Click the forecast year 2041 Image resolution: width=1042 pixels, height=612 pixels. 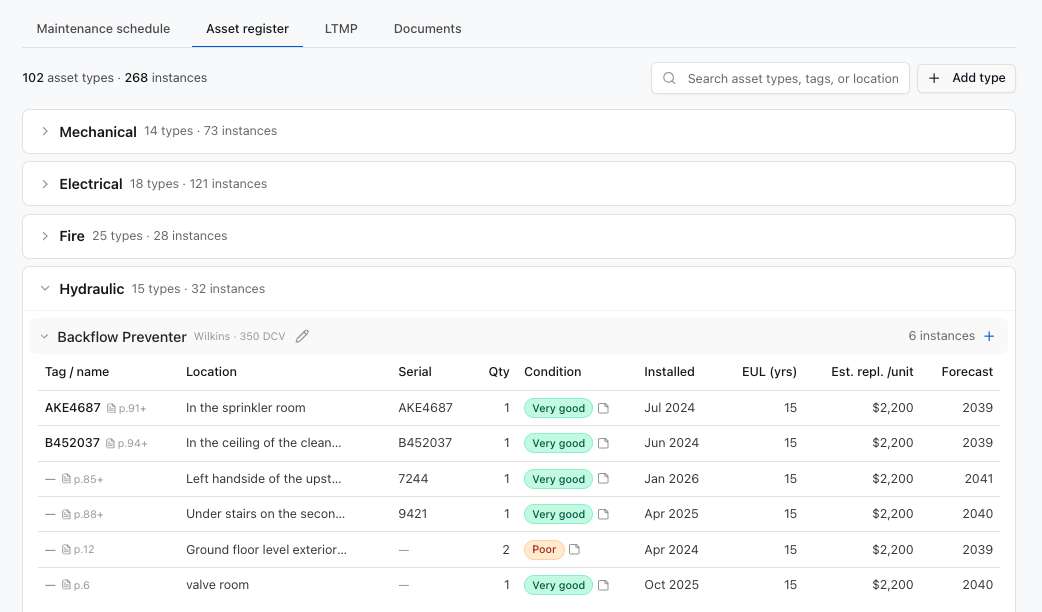coord(979,478)
